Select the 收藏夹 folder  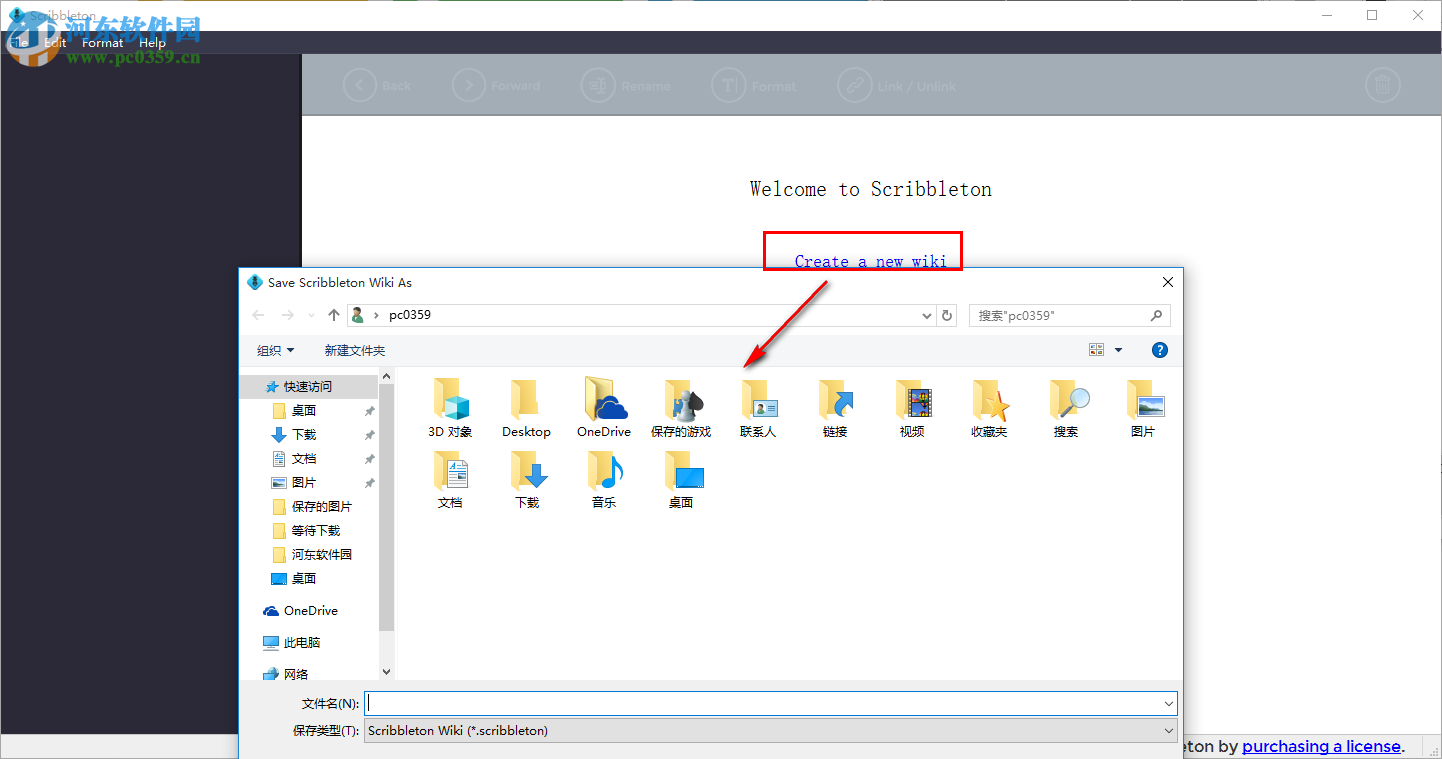(x=989, y=408)
